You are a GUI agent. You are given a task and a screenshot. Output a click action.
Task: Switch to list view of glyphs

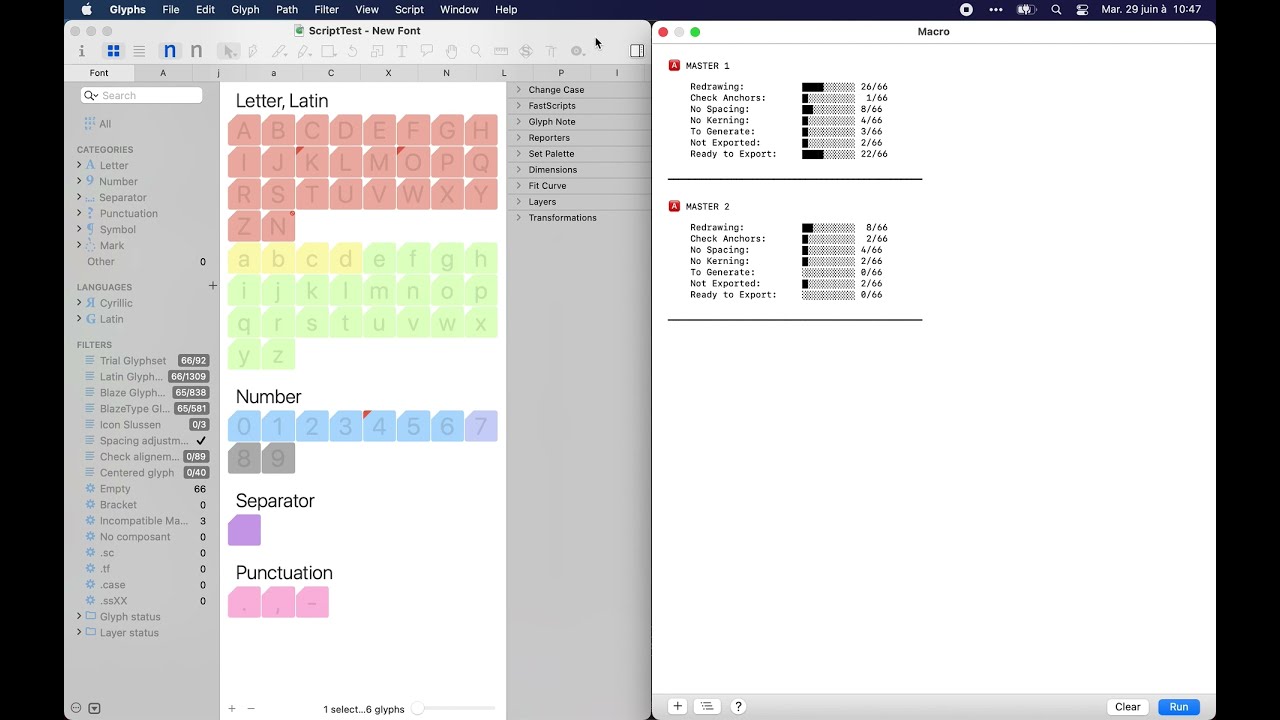139,51
